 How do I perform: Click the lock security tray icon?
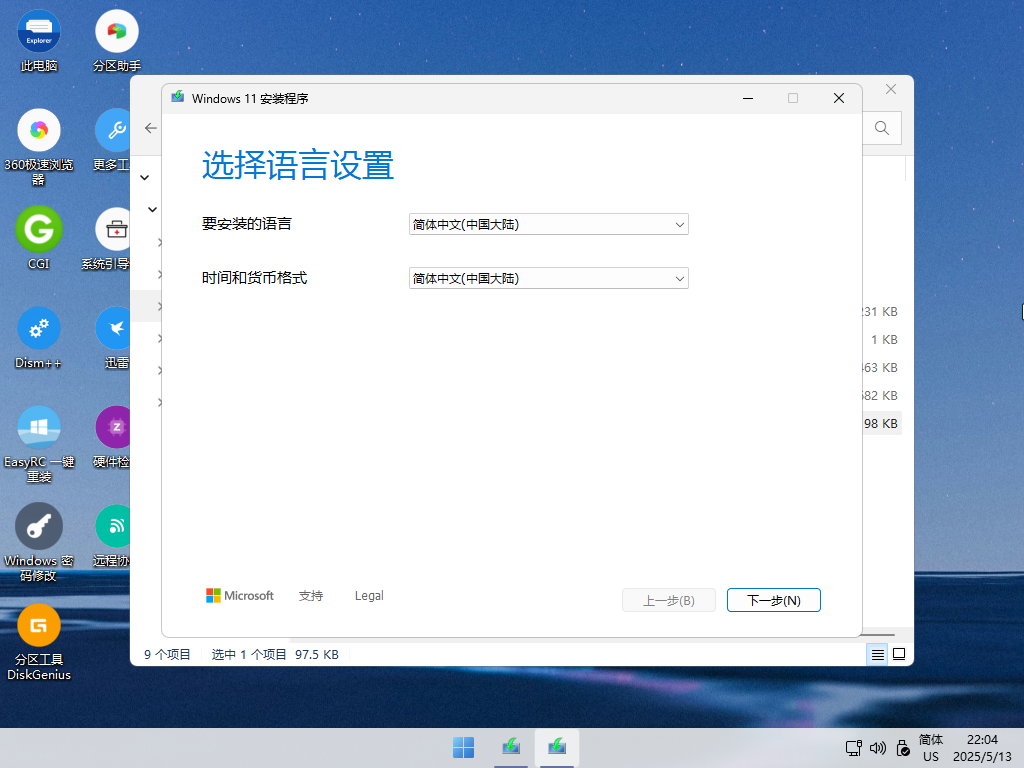coord(903,748)
